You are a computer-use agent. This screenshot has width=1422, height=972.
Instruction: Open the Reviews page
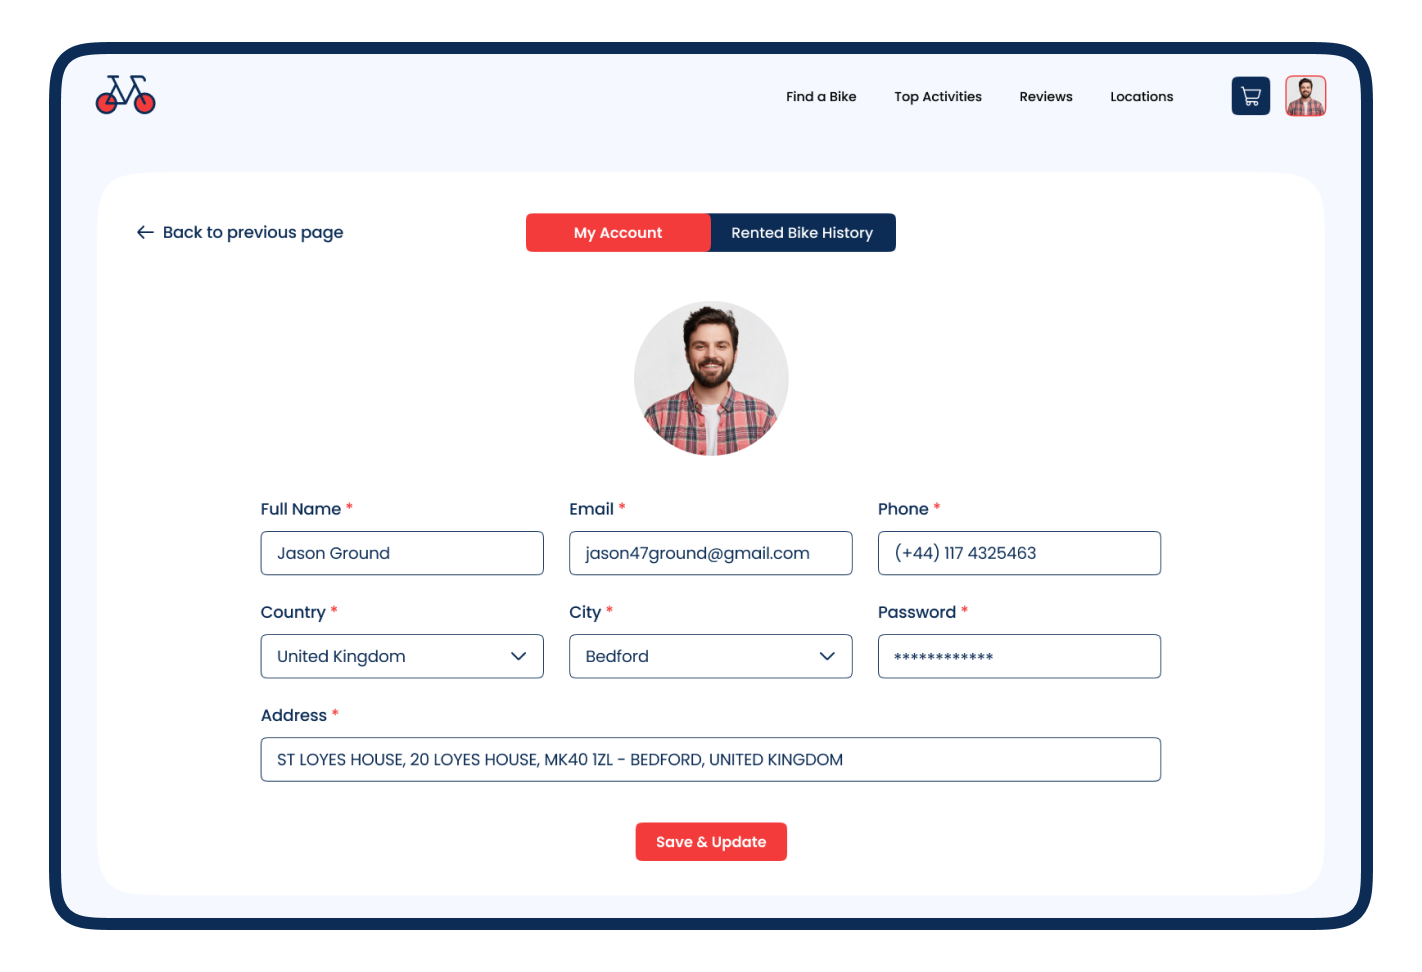pyautogui.click(x=1046, y=97)
